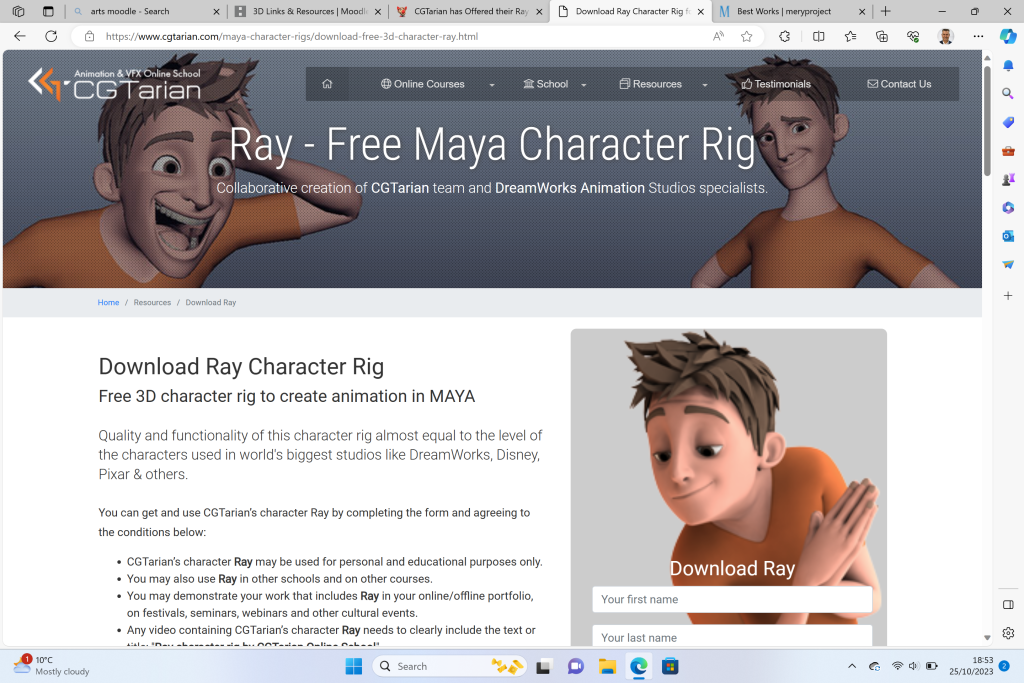Open sidebar Tools briefcase icon
Screen dimensions: 1024x683
[x=1008, y=151]
